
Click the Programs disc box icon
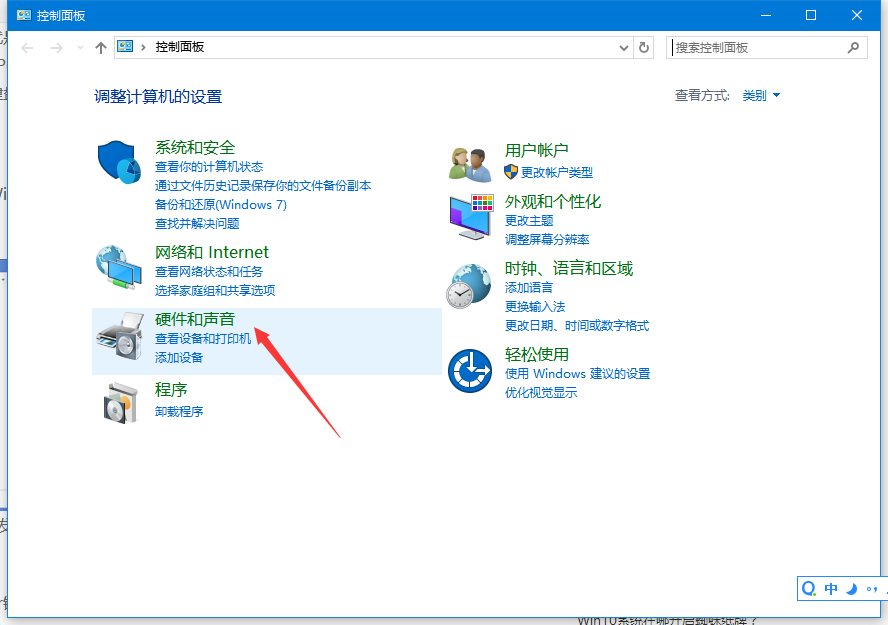pos(121,403)
